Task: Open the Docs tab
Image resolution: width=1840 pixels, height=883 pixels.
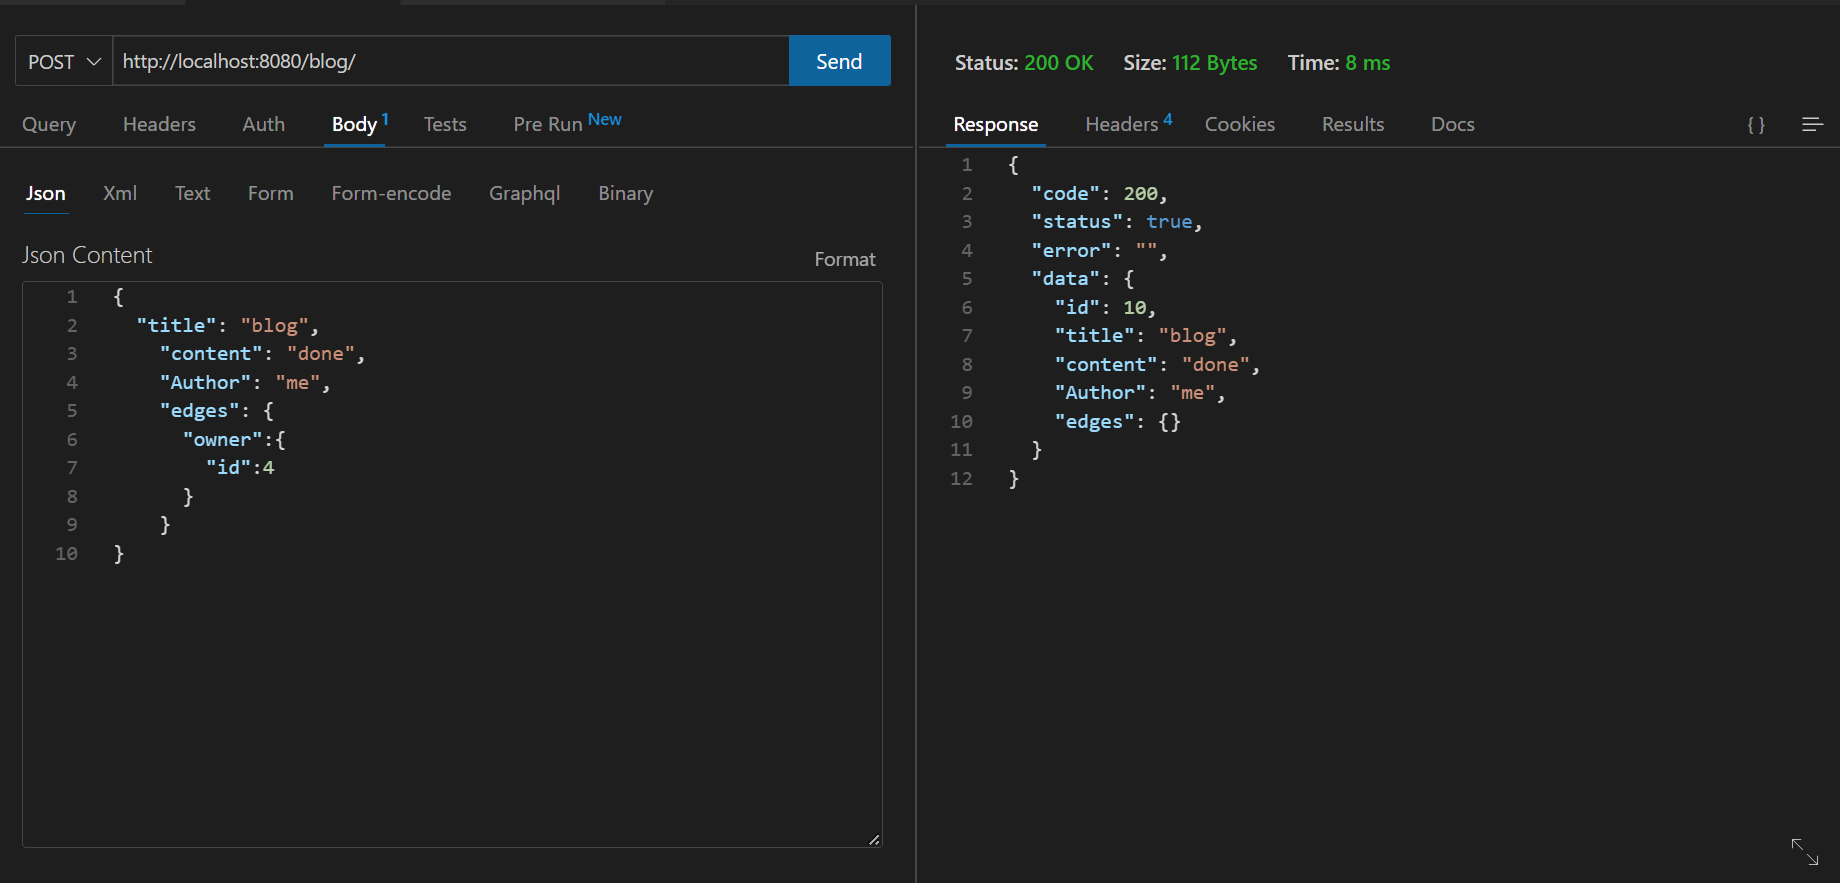Action: point(1453,124)
